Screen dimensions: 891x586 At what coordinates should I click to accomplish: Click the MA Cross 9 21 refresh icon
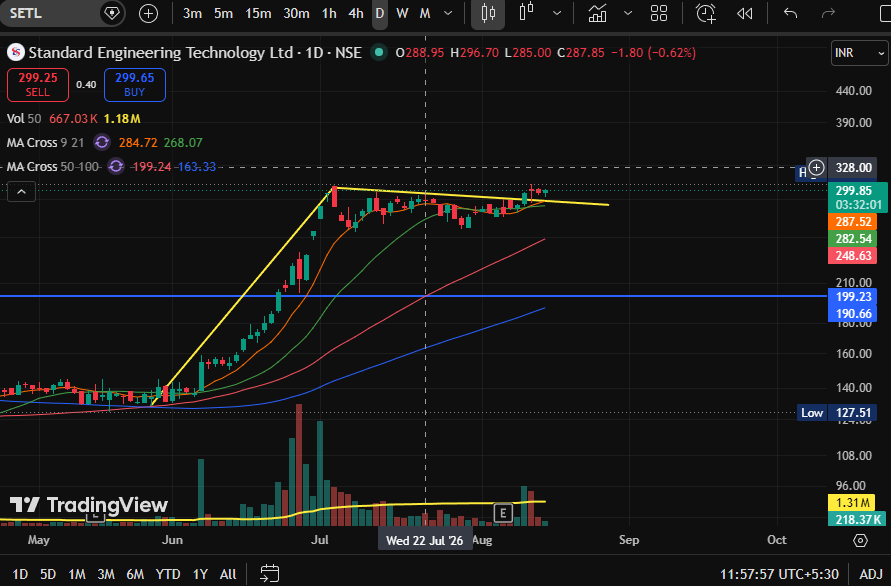(102, 142)
